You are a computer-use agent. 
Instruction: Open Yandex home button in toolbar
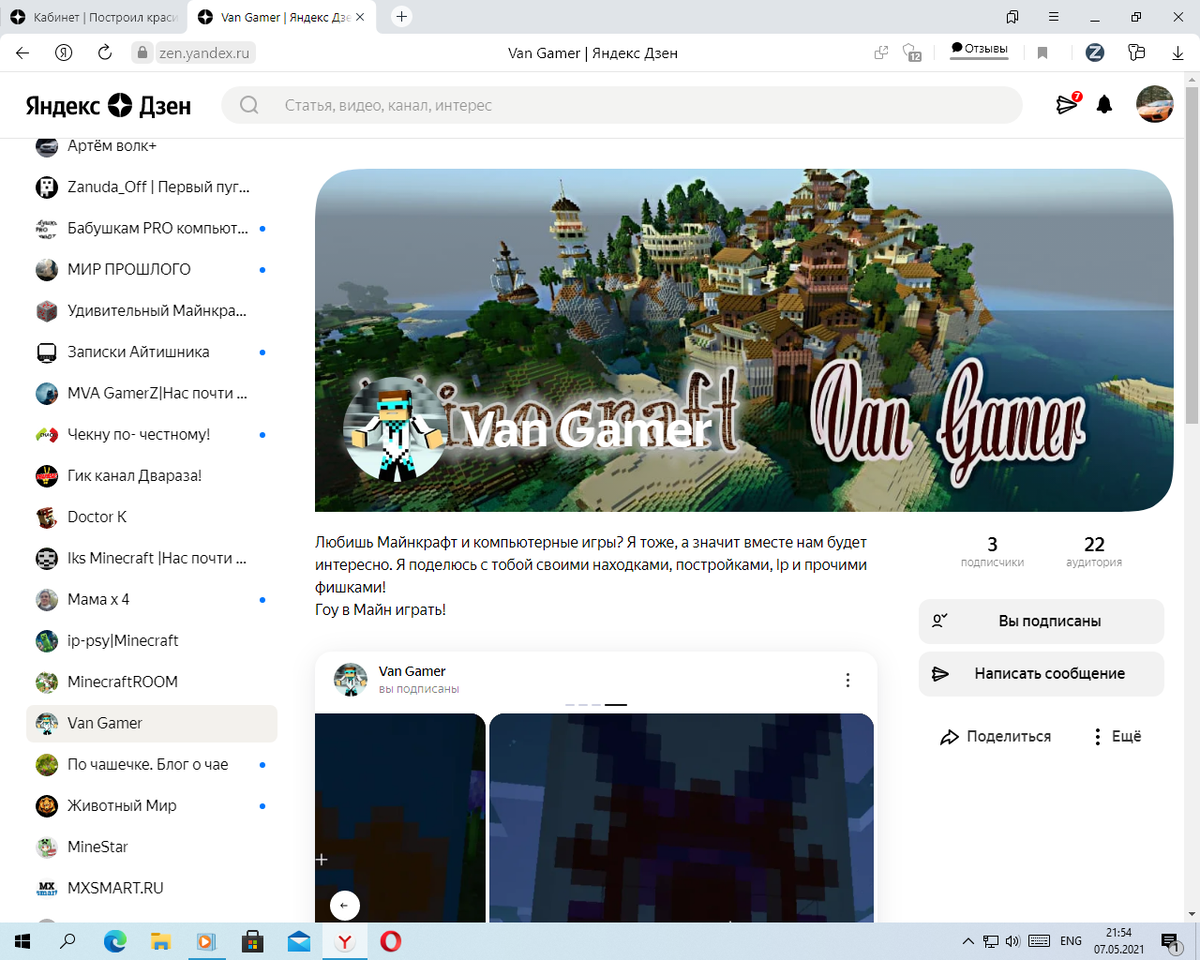(x=64, y=52)
